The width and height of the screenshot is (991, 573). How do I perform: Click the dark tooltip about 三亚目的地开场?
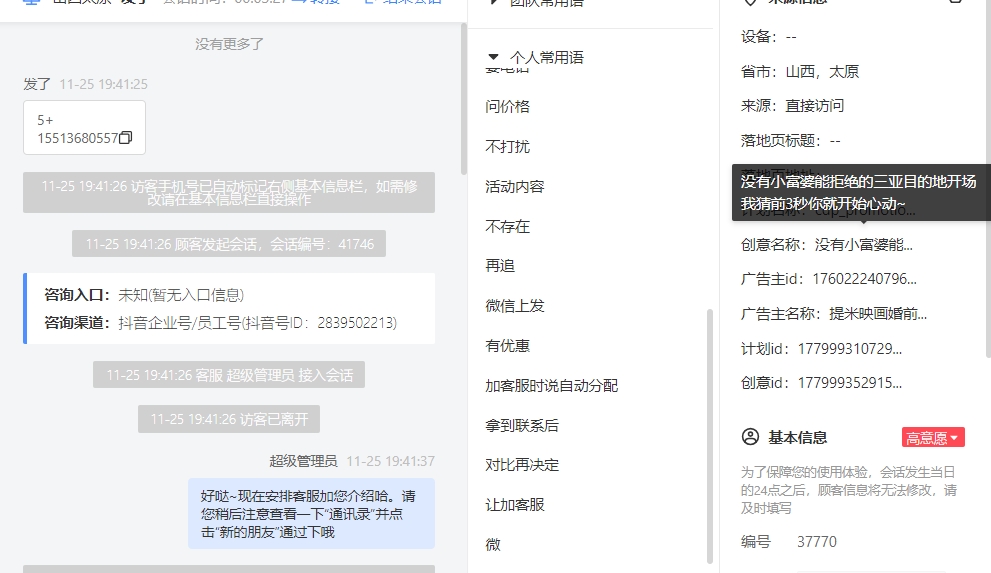[x=861, y=193]
